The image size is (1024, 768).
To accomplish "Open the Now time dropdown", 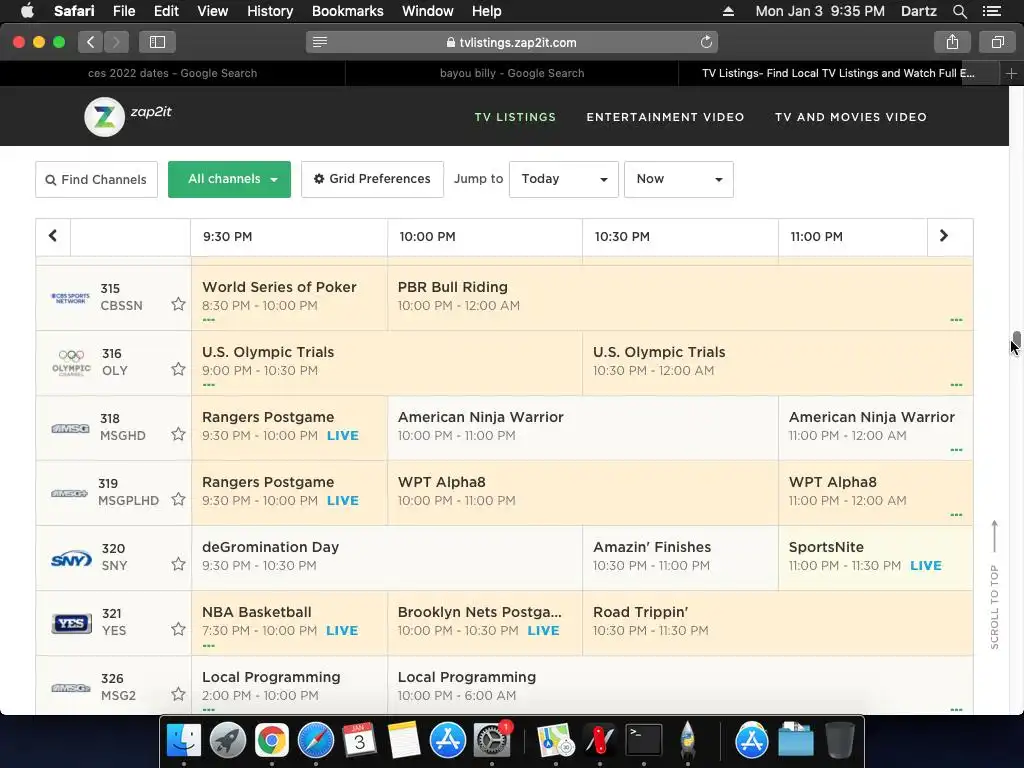I will pos(679,179).
